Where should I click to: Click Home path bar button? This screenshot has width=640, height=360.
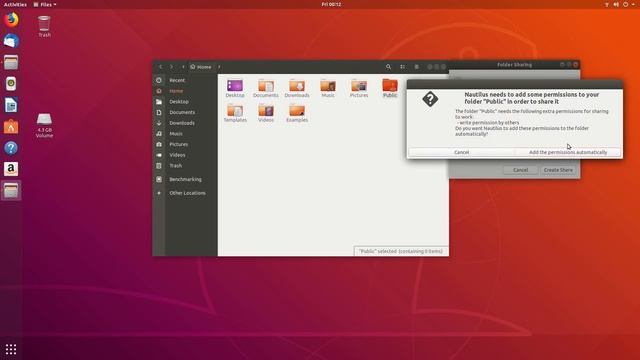pyautogui.click(x=201, y=67)
